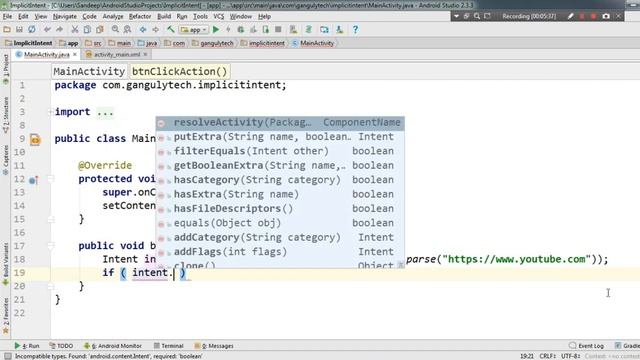Click the Find magnifier icon
640x360 pixels.
coord(115,29)
